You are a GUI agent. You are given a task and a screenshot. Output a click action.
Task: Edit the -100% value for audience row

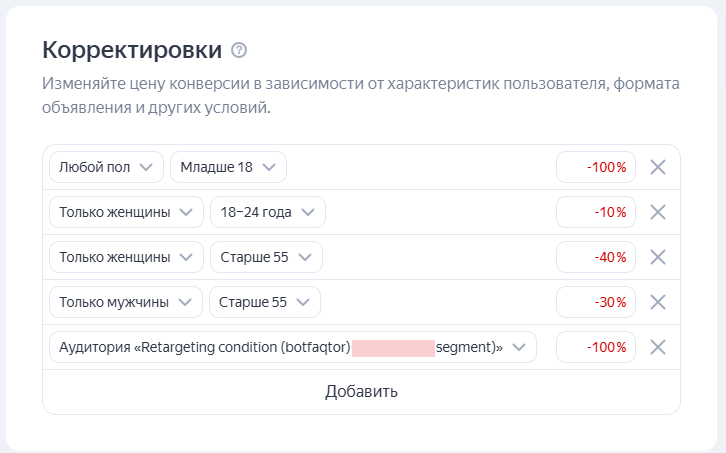tap(596, 347)
